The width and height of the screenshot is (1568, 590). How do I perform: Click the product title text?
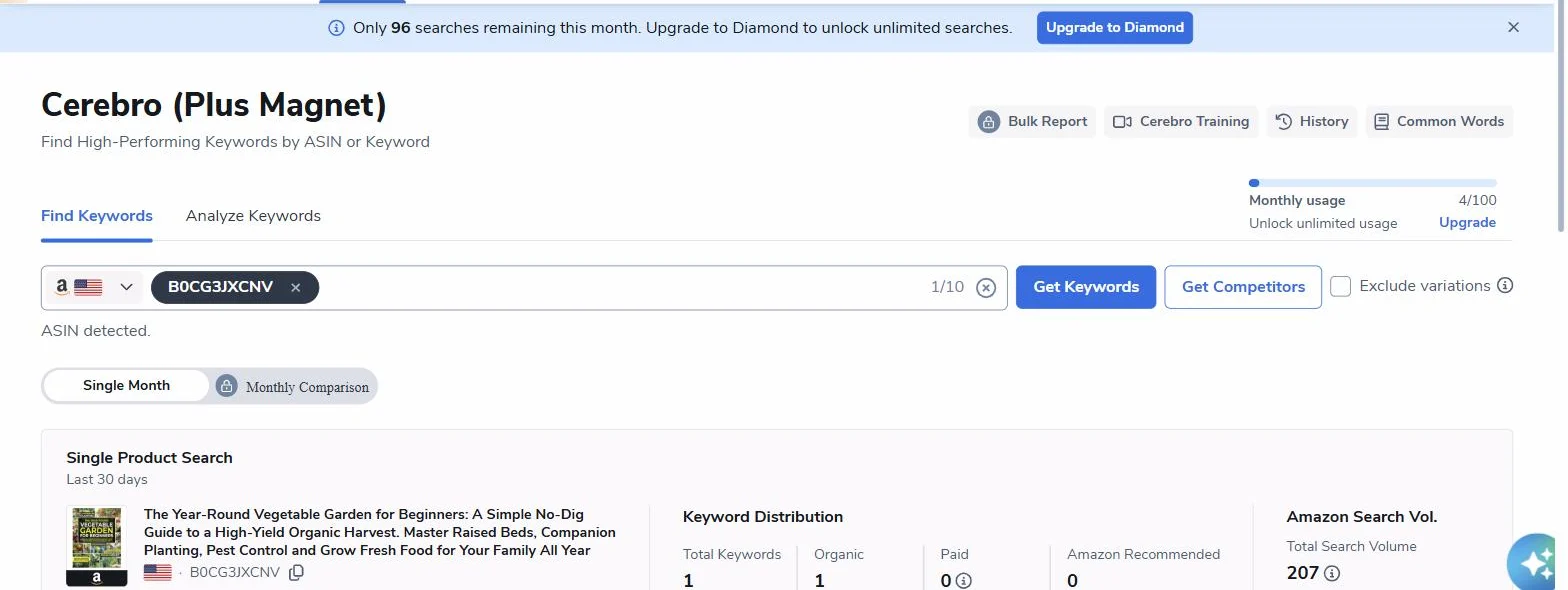tap(380, 533)
